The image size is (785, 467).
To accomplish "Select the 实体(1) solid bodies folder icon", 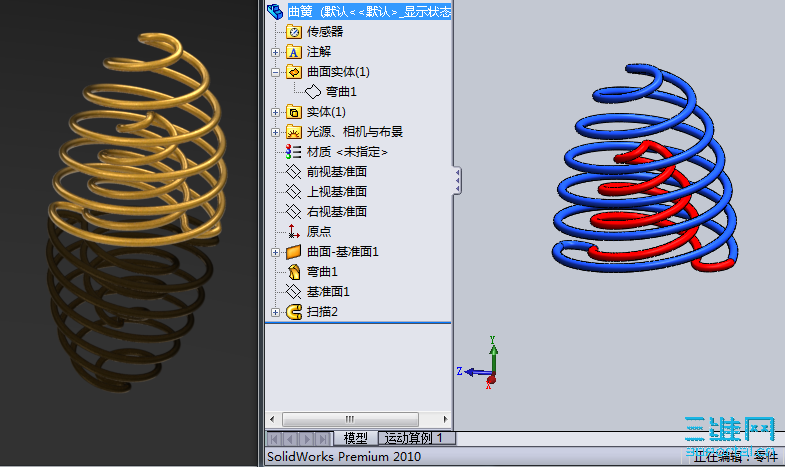I will pyautogui.click(x=294, y=112).
